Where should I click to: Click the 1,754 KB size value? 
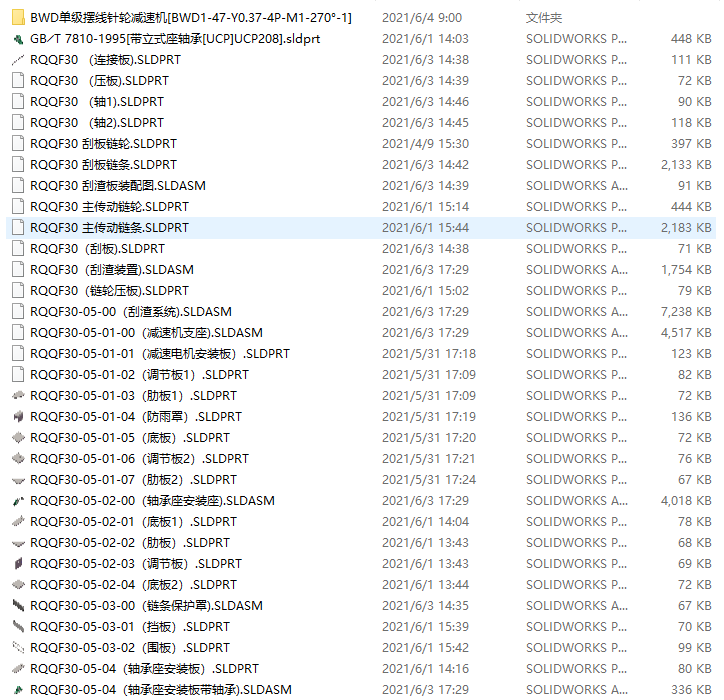click(x=686, y=270)
